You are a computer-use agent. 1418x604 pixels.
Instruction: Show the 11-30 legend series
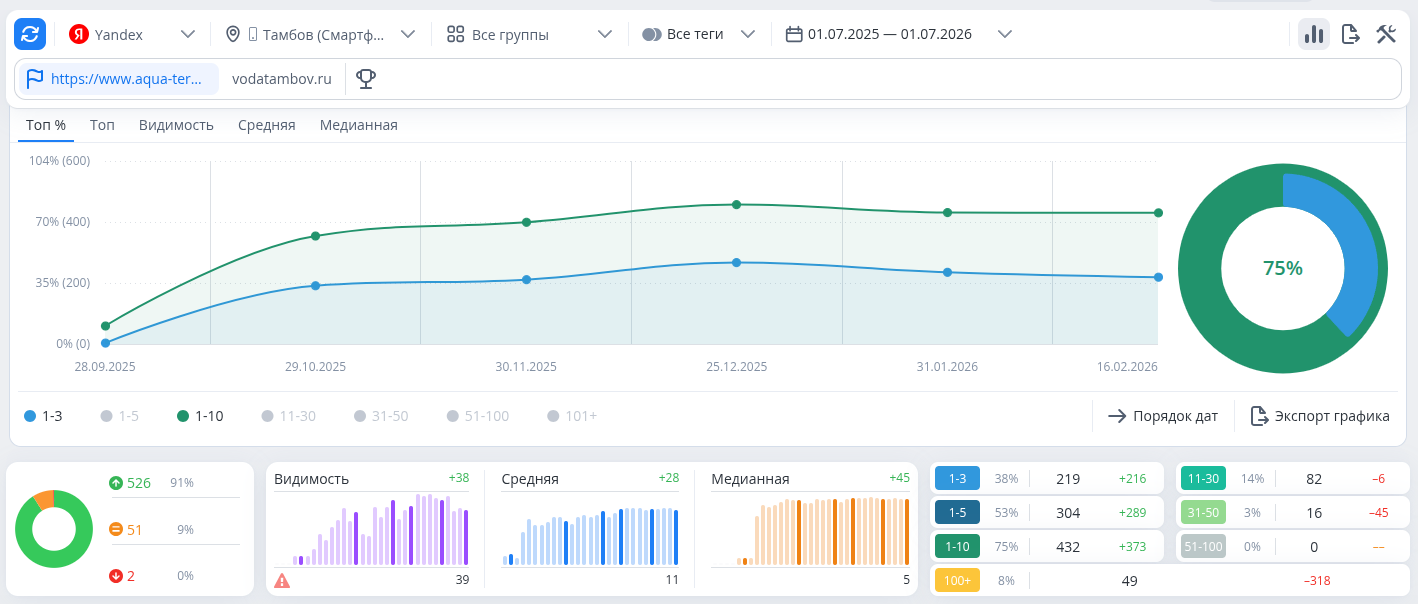coord(288,416)
